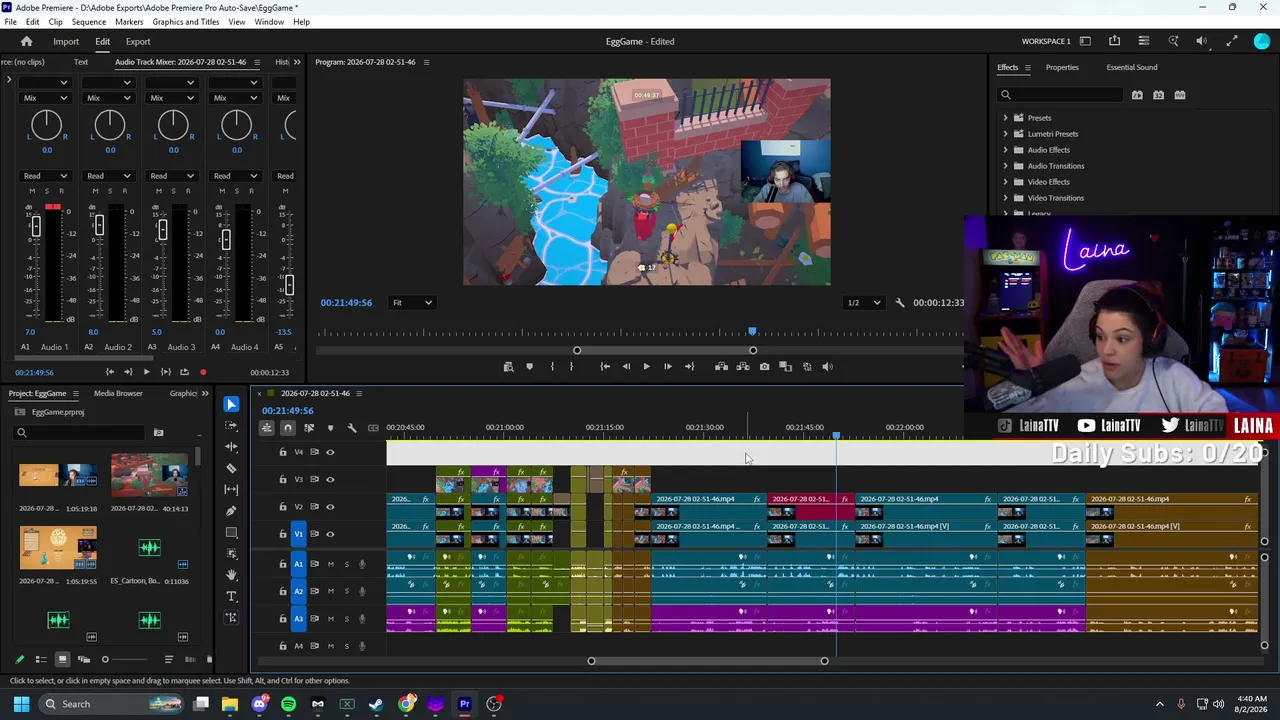Toggle Snap in timeline (magnet icon)
This screenshot has width=1280, height=720.
[x=288, y=428]
